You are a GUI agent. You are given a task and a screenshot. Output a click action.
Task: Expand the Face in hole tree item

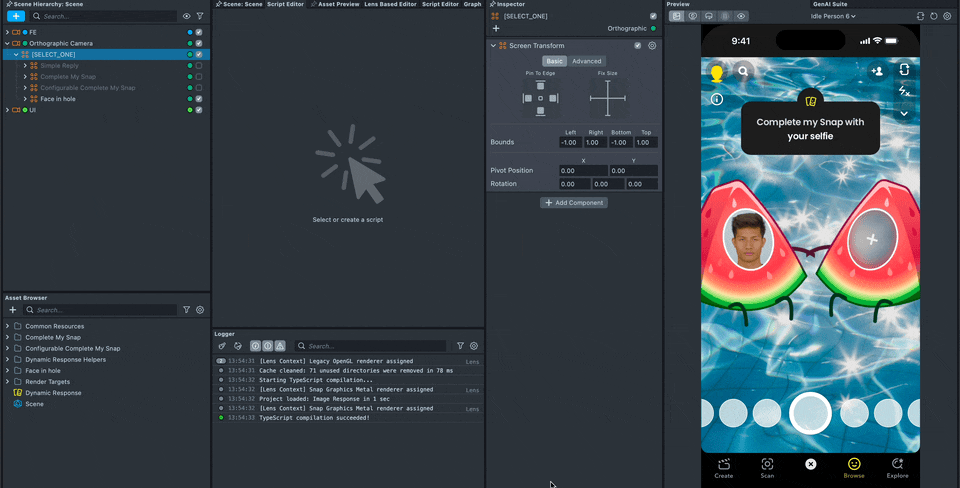pos(25,99)
